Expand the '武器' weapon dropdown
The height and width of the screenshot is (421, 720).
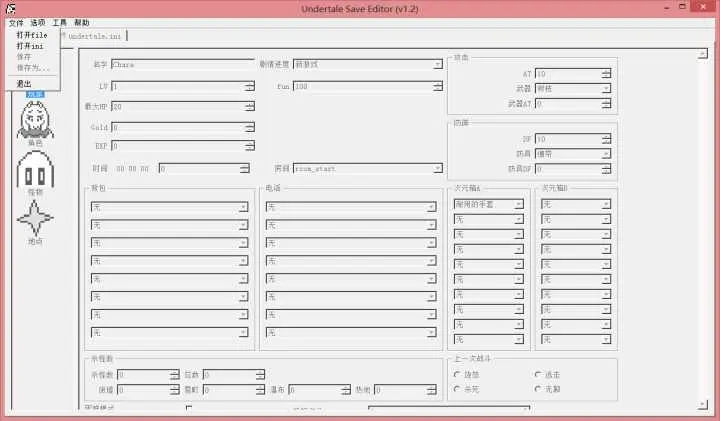click(606, 88)
